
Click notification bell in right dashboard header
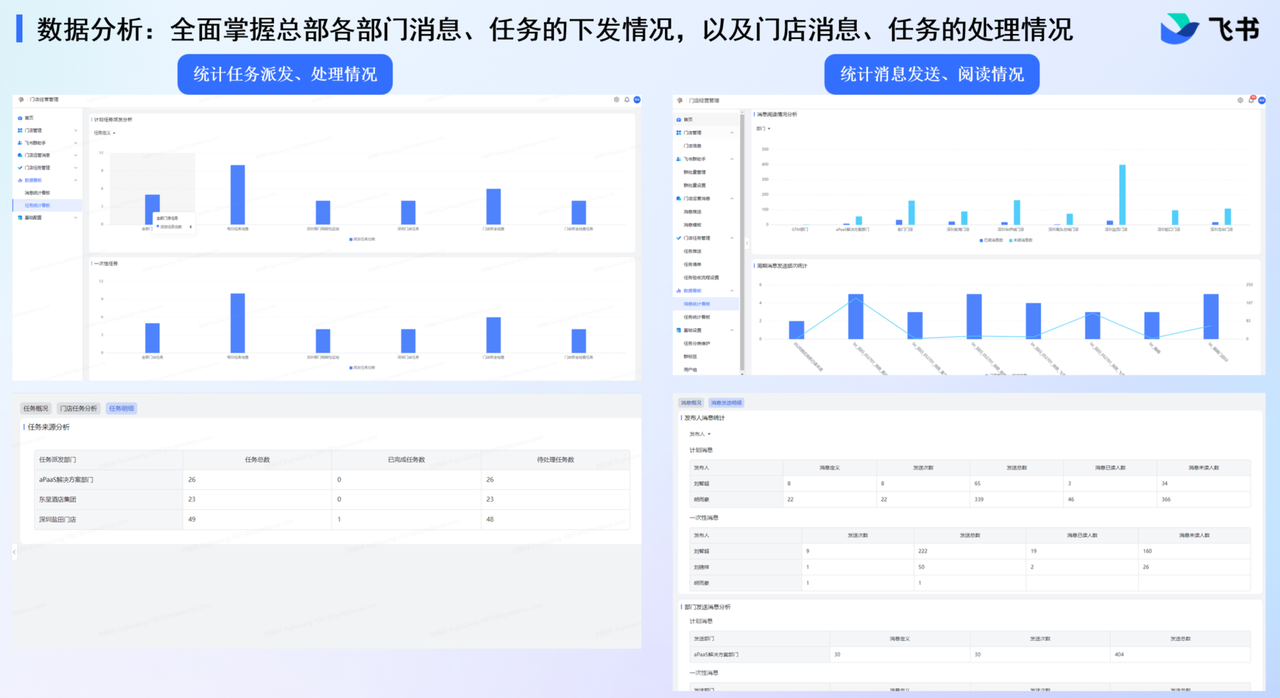pyautogui.click(x=1251, y=100)
